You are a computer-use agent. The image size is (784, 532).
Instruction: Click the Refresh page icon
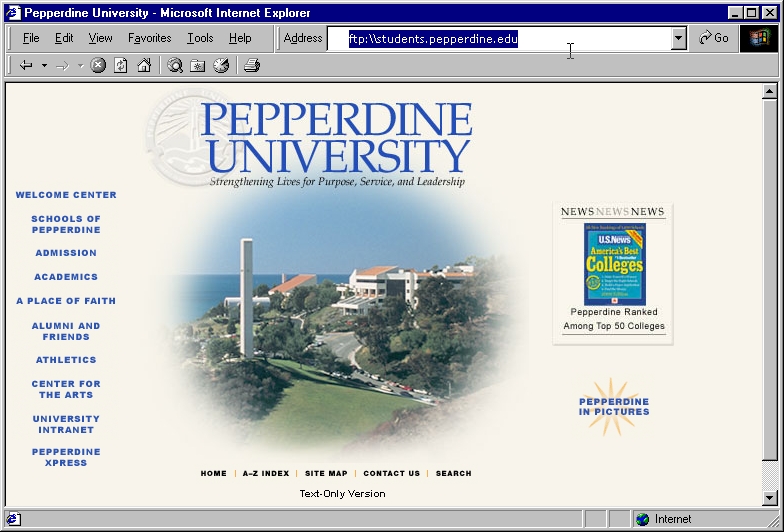point(120,65)
